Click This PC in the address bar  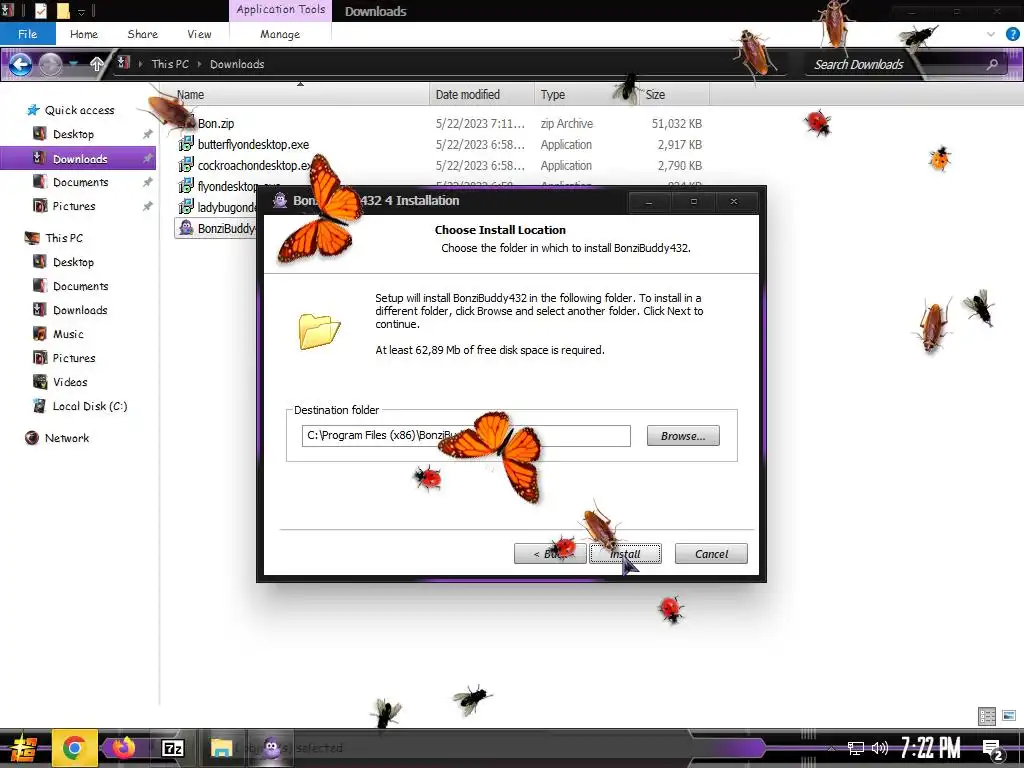170,64
